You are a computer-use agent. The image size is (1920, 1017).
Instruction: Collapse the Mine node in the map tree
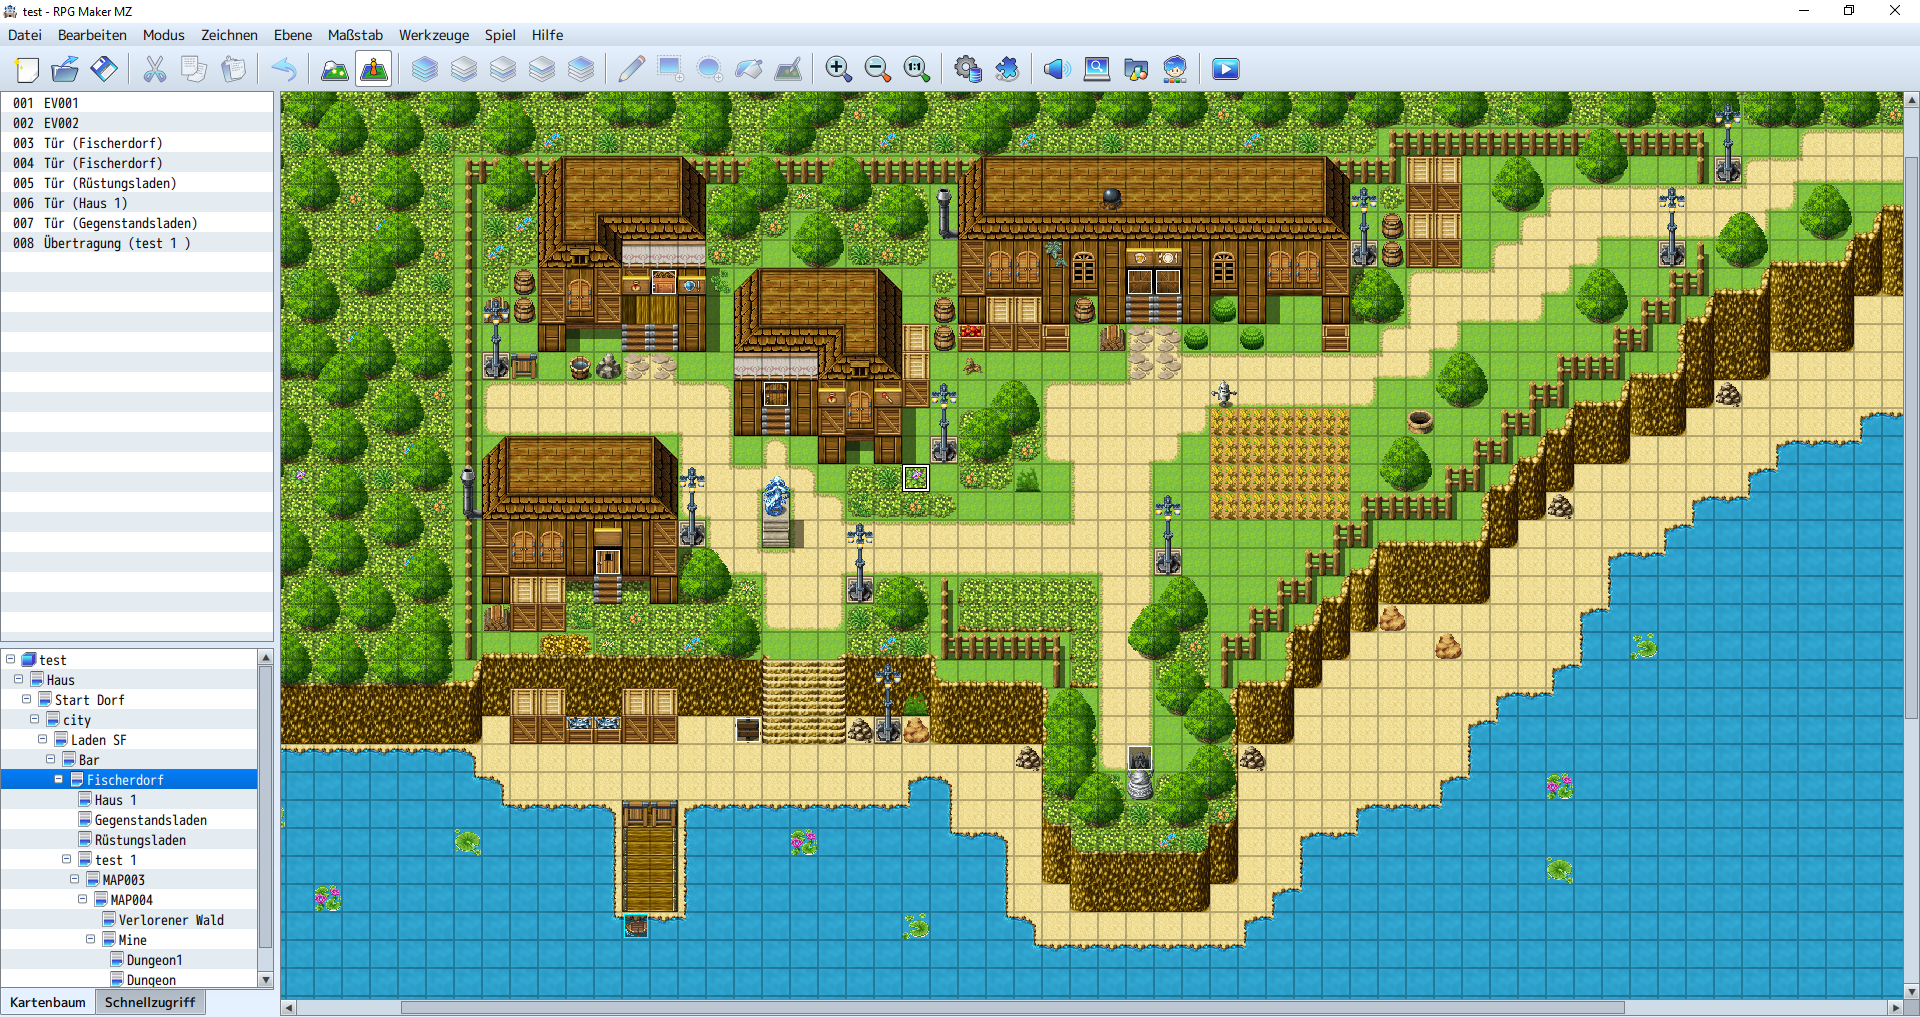pyautogui.click(x=91, y=939)
